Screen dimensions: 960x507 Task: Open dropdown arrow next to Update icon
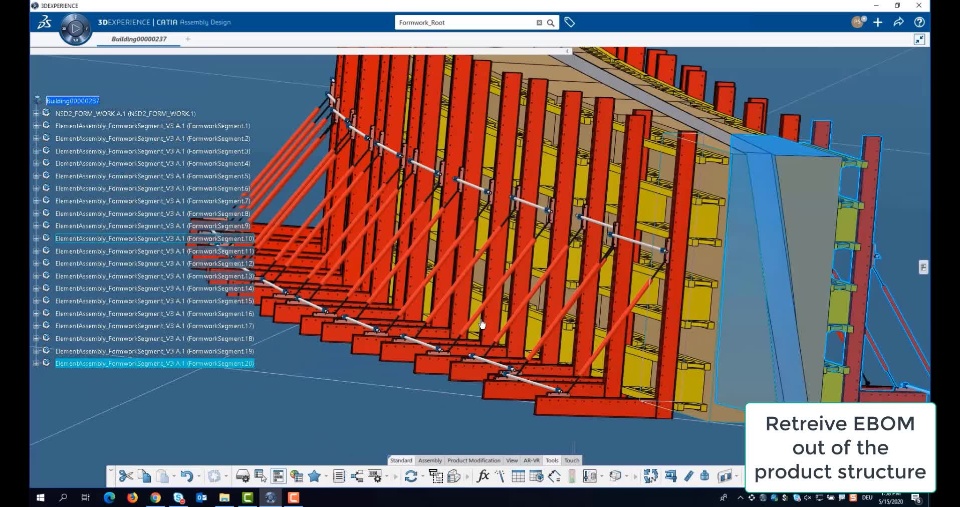(422, 476)
